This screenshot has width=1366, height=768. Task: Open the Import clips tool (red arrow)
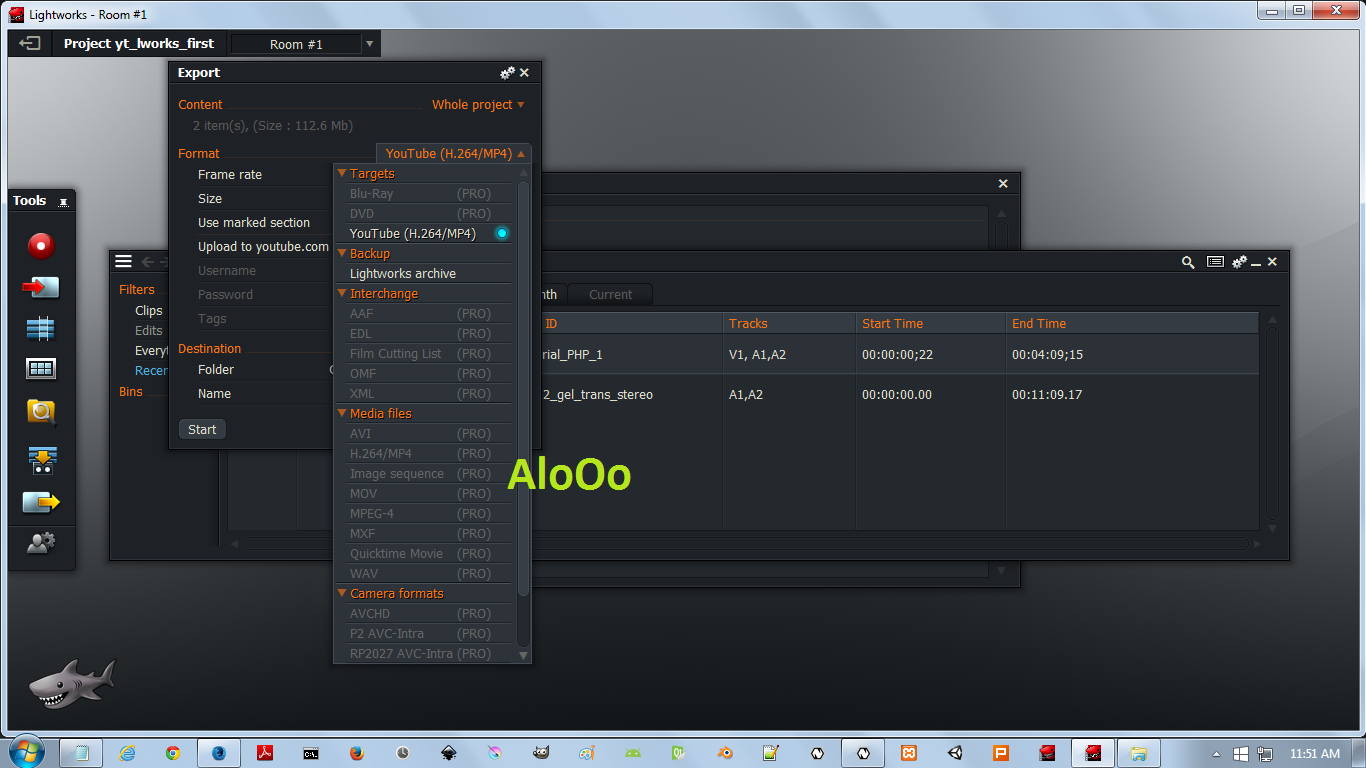pyautogui.click(x=41, y=287)
